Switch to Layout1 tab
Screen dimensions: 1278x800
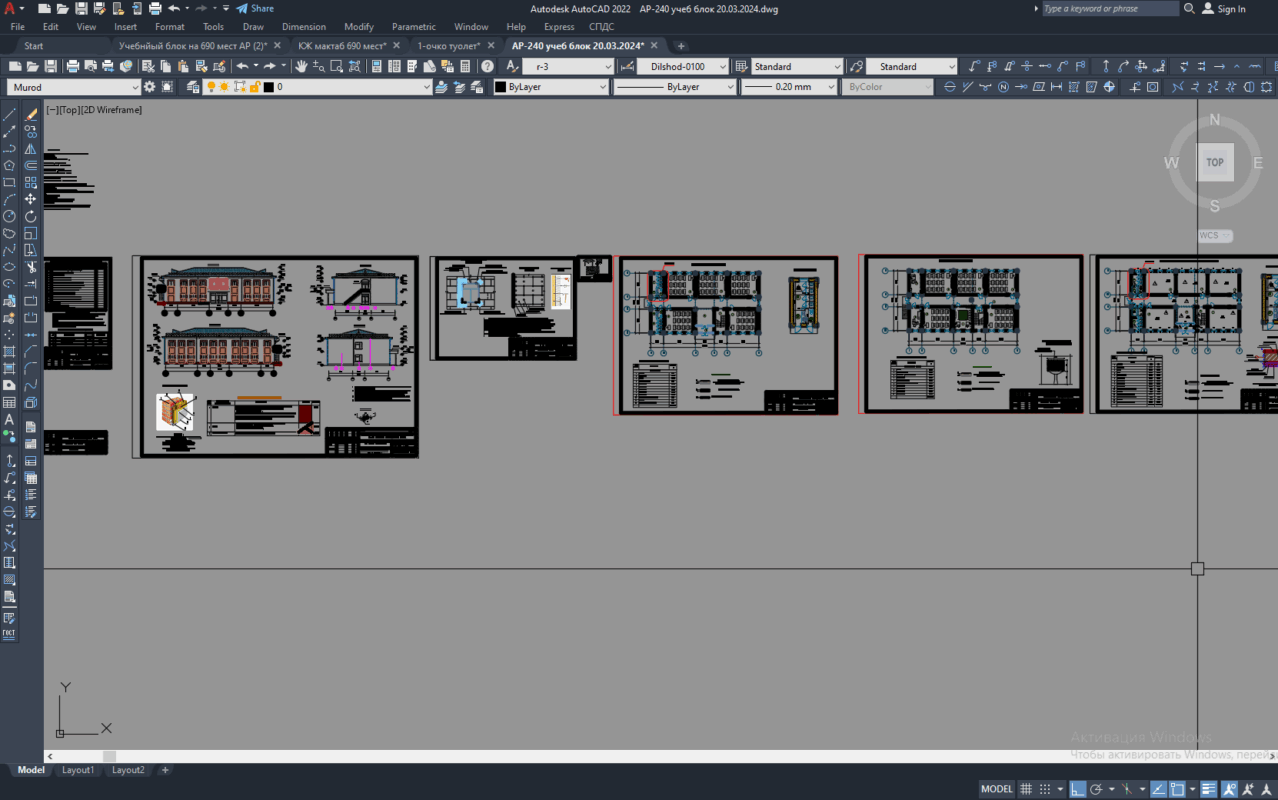[78, 770]
